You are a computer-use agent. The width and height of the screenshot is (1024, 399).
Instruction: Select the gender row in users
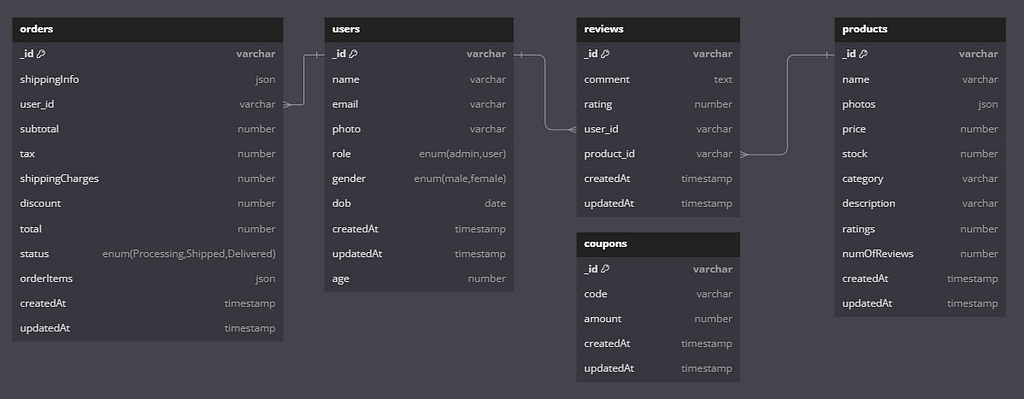point(419,179)
